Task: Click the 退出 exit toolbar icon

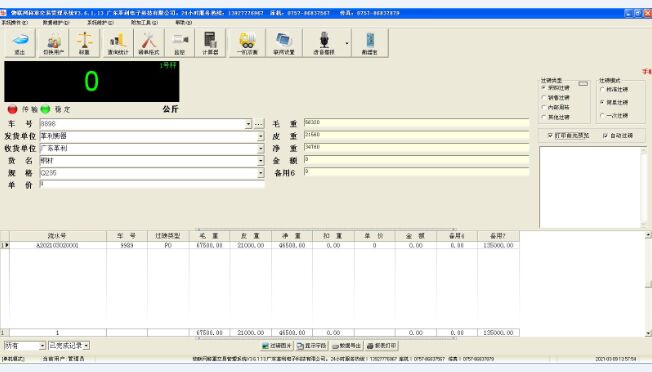Action: [20, 43]
